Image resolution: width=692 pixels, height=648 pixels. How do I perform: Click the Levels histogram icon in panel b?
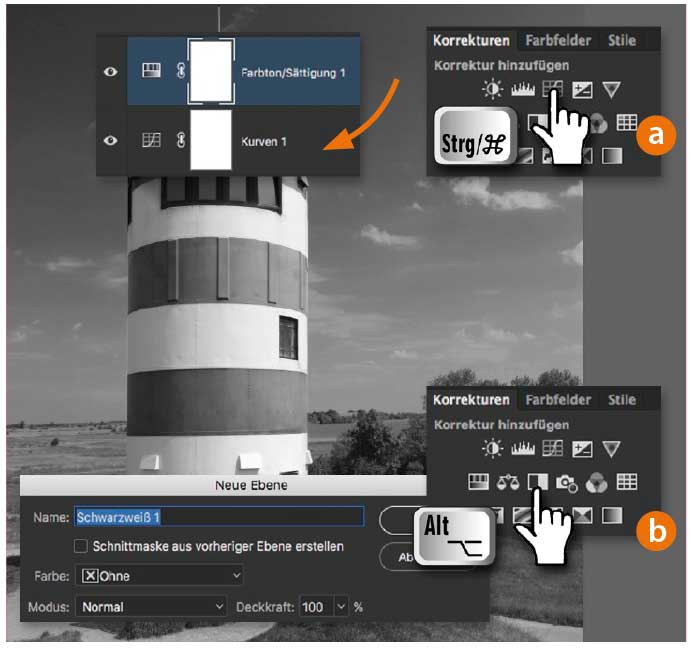coord(521,449)
